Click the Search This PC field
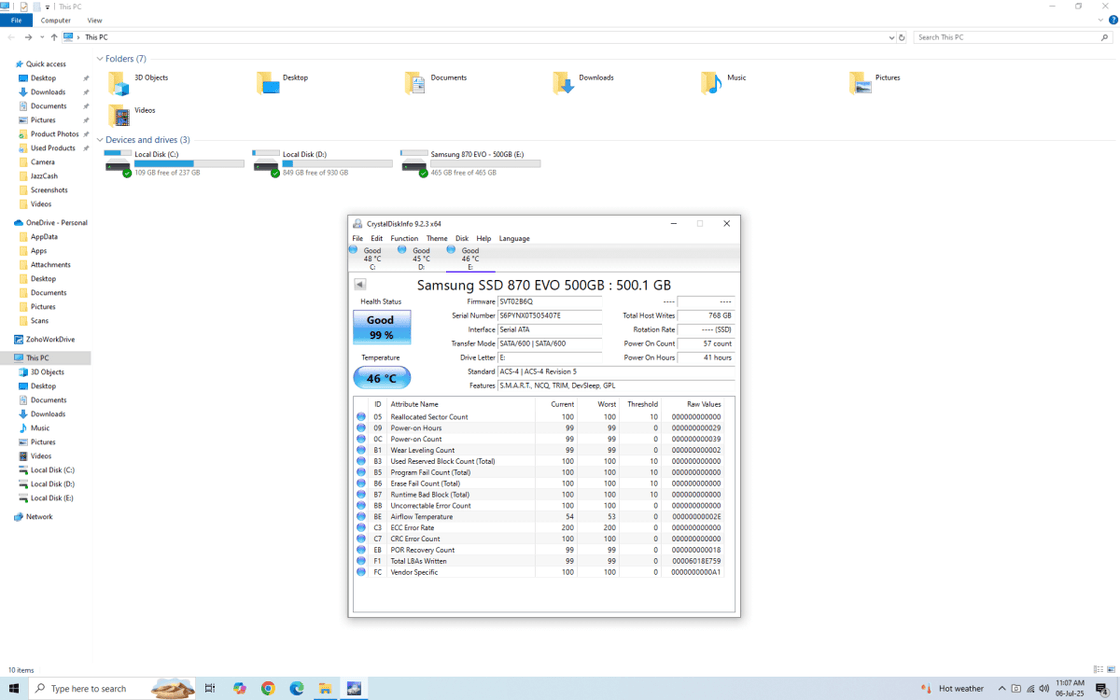 coord(1005,37)
